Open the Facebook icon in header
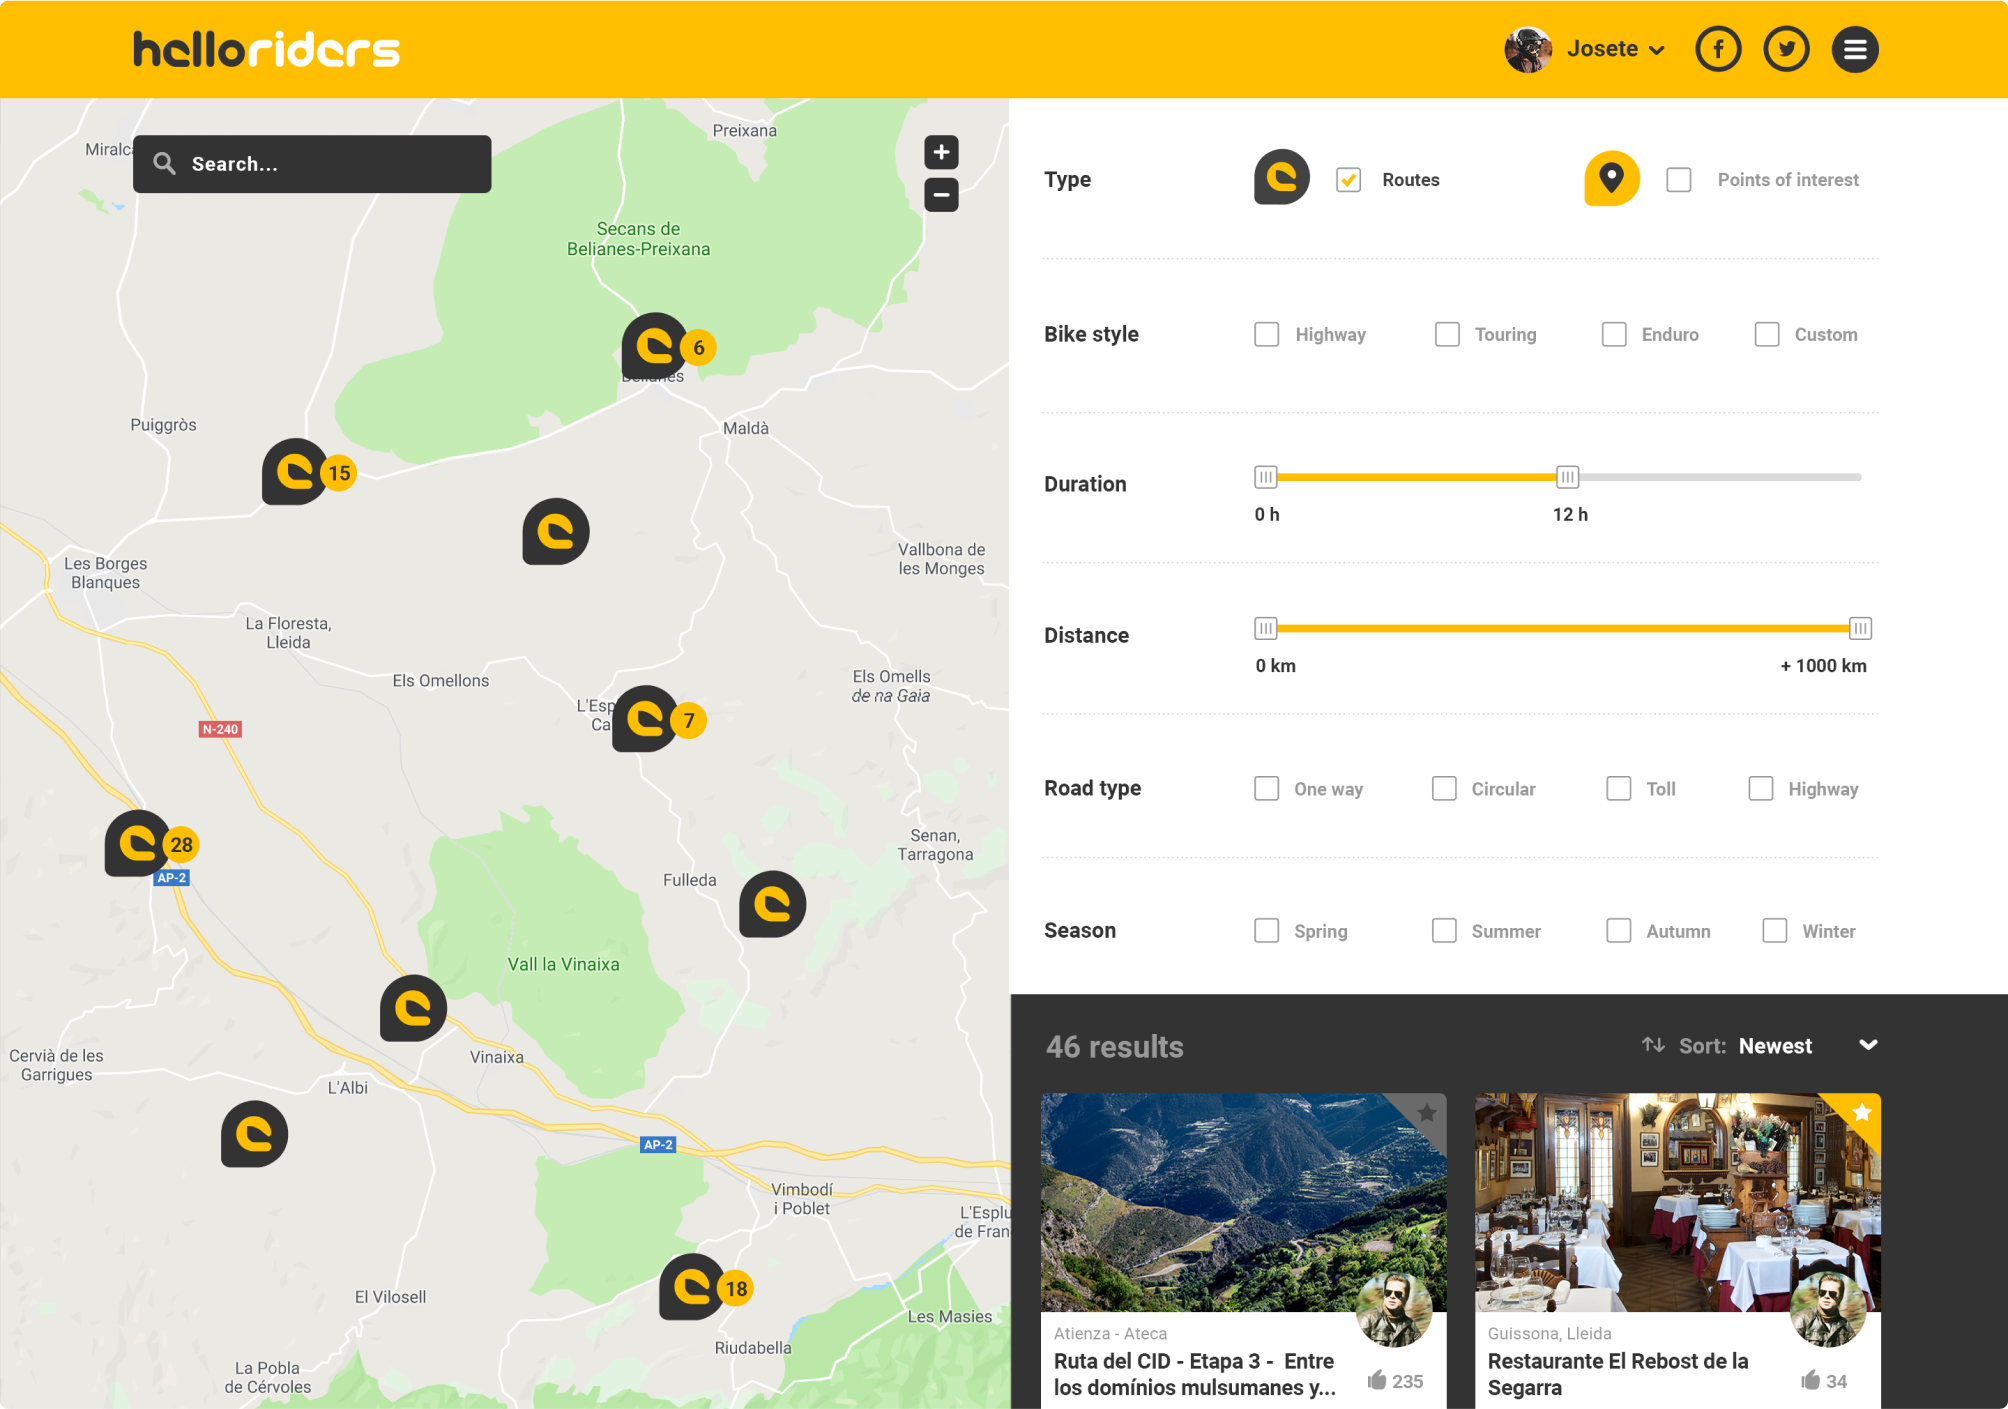 coord(1718,49)
